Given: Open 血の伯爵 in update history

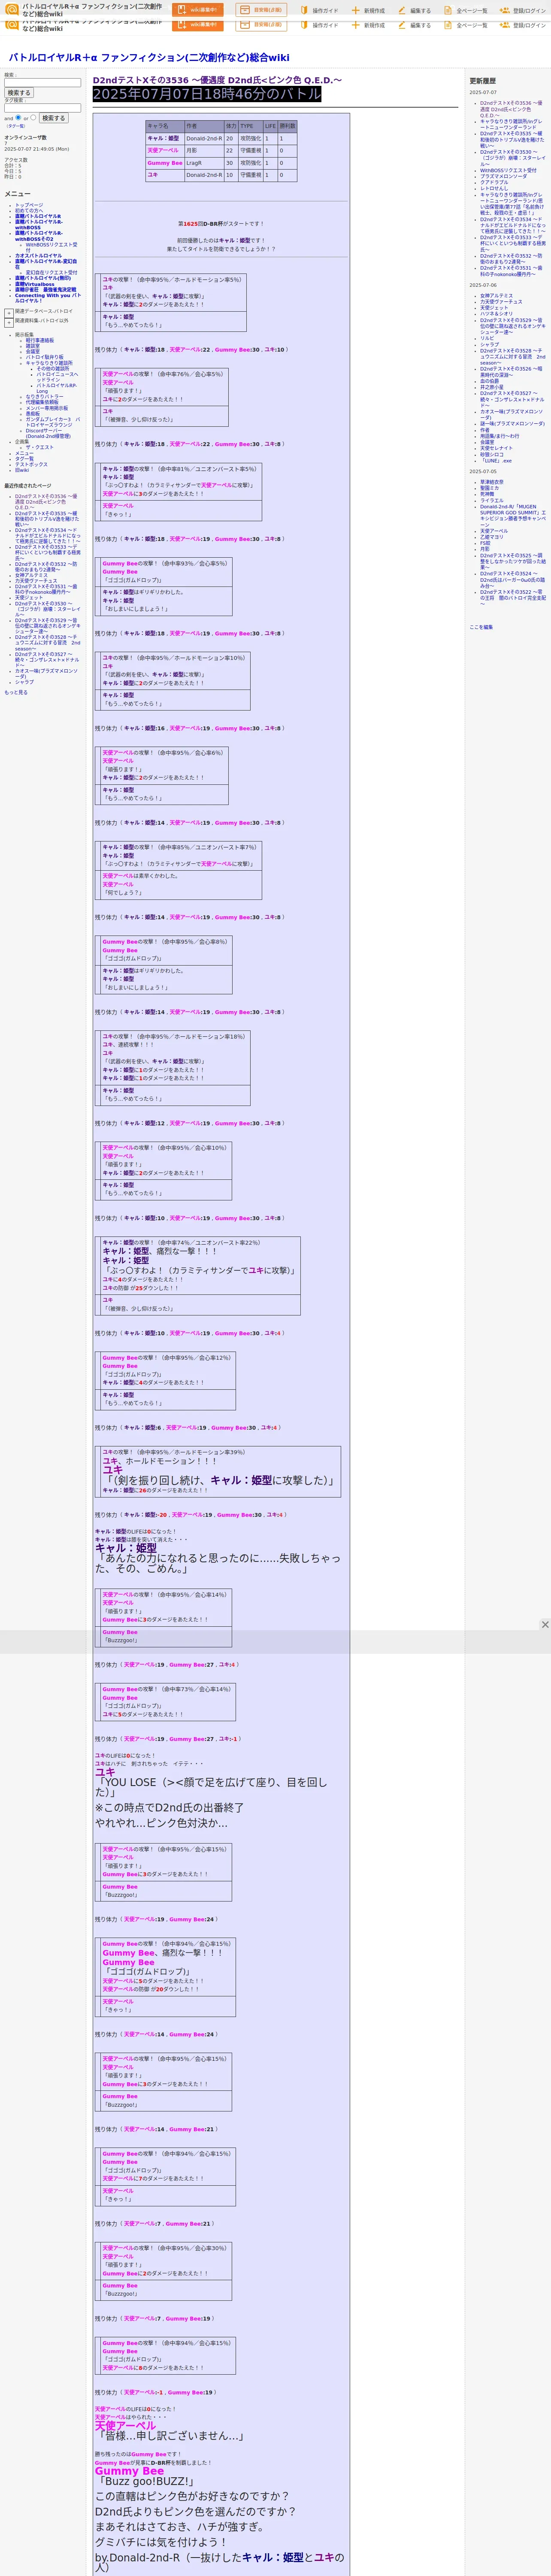Looking at the screenshot, I should pyautogui.click(x=489, y=381).
